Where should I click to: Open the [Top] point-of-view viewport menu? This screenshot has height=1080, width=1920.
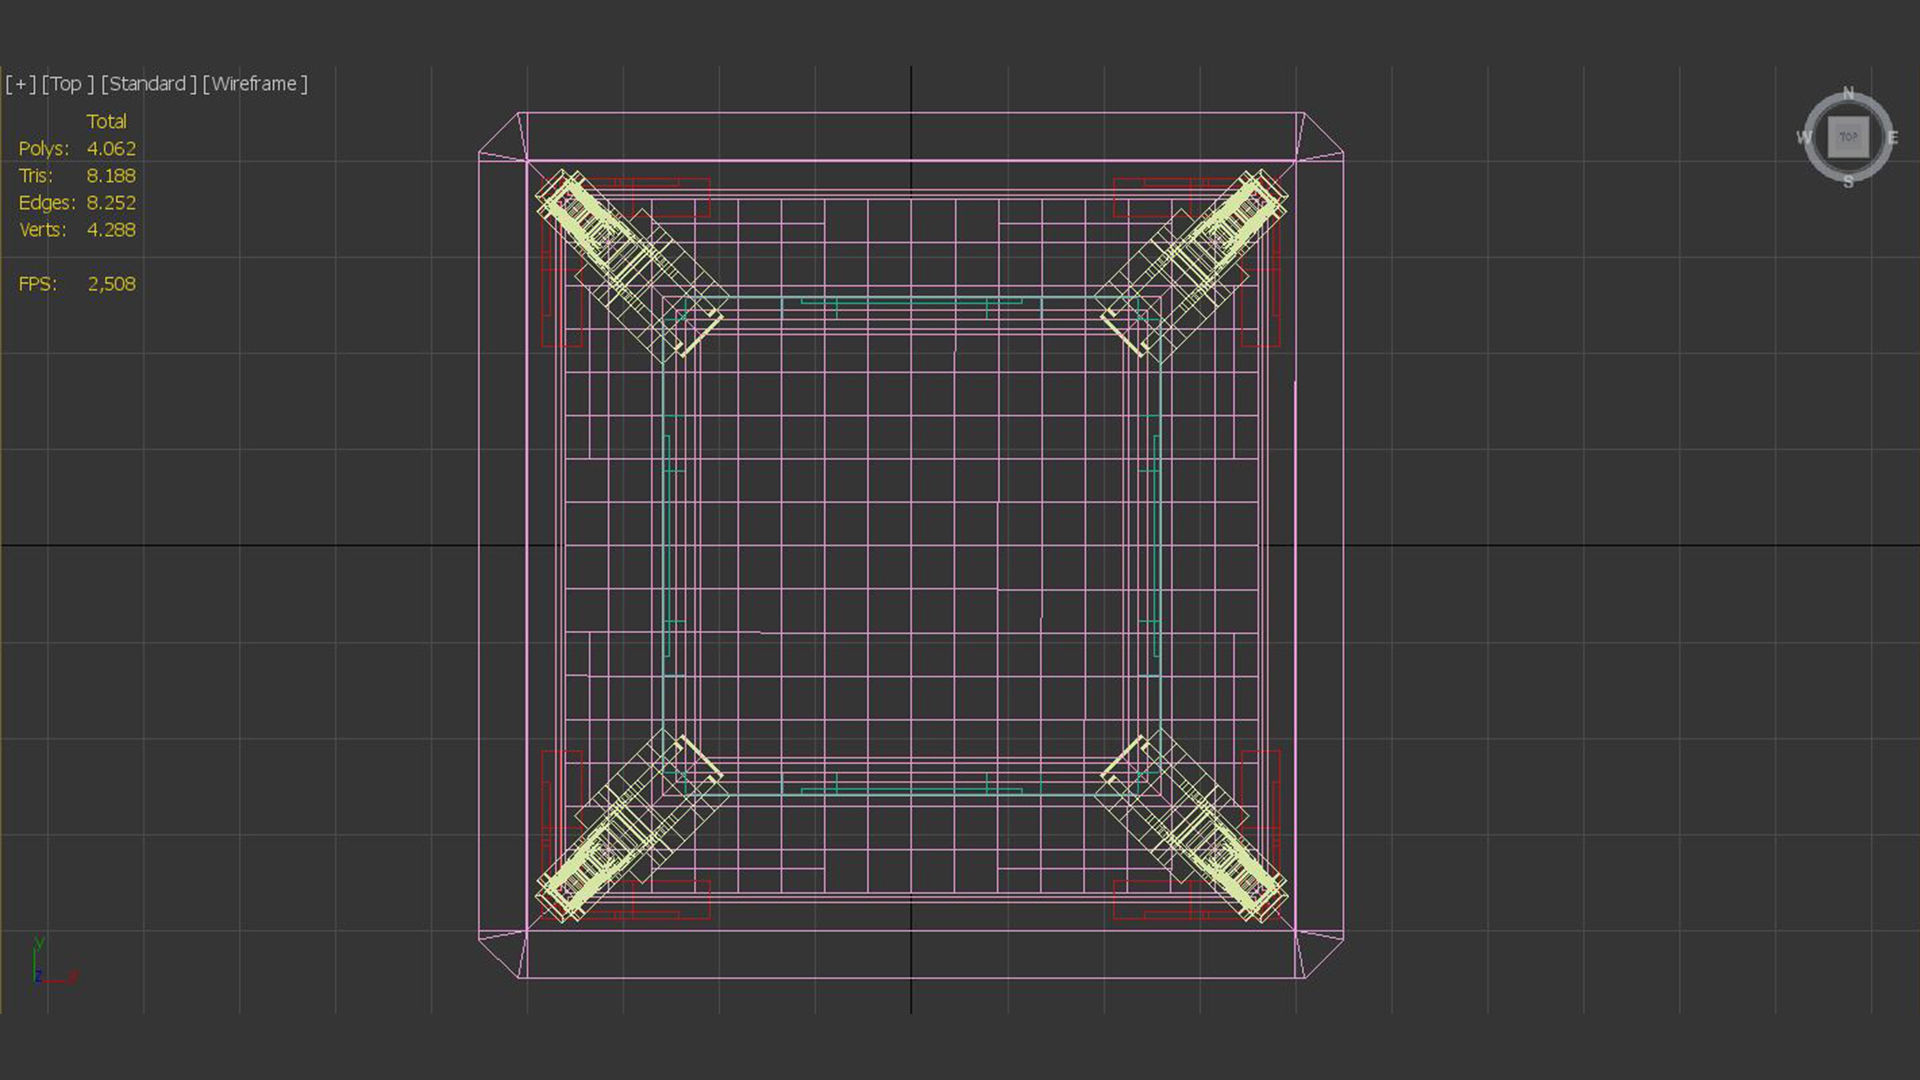(68, 84)
